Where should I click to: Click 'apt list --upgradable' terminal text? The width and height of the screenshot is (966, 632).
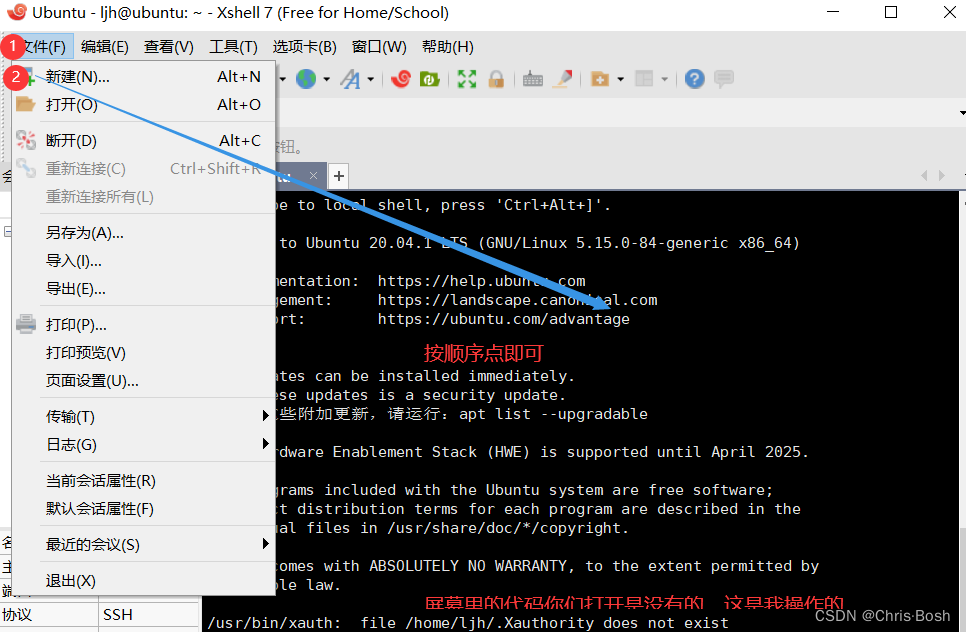pos(553,414)
